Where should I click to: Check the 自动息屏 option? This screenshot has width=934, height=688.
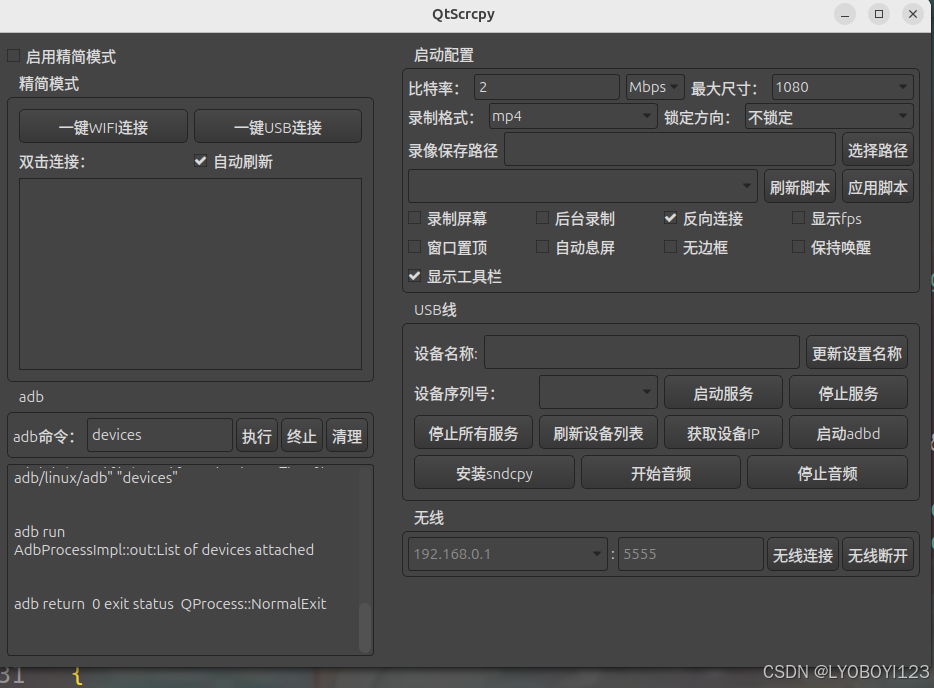click(x=542, y=247)
